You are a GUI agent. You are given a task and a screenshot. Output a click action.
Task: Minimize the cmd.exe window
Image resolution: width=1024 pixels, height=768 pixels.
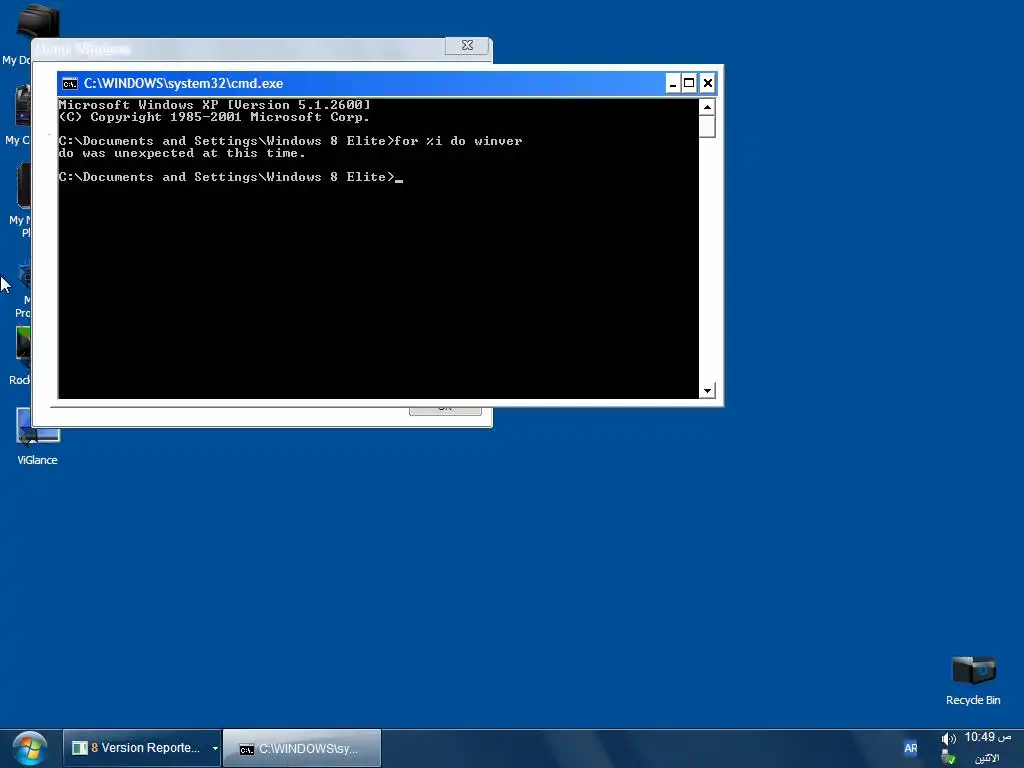coord(673,84)
